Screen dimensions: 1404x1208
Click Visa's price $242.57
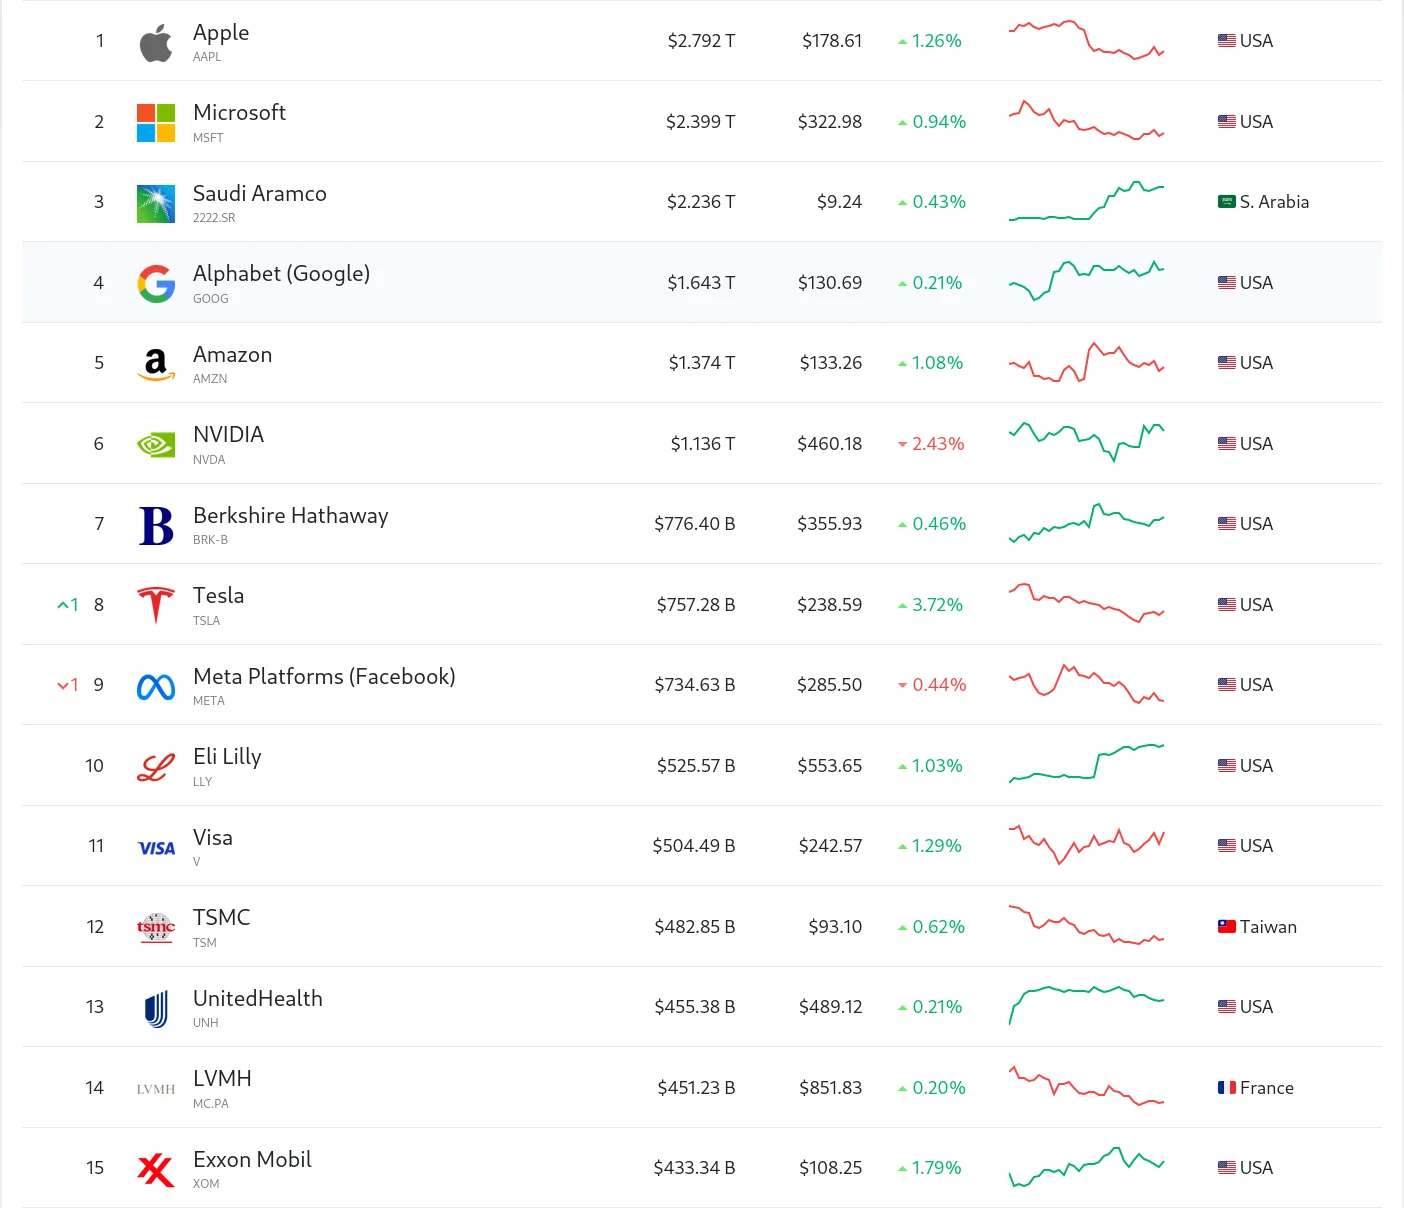point(830,846)
